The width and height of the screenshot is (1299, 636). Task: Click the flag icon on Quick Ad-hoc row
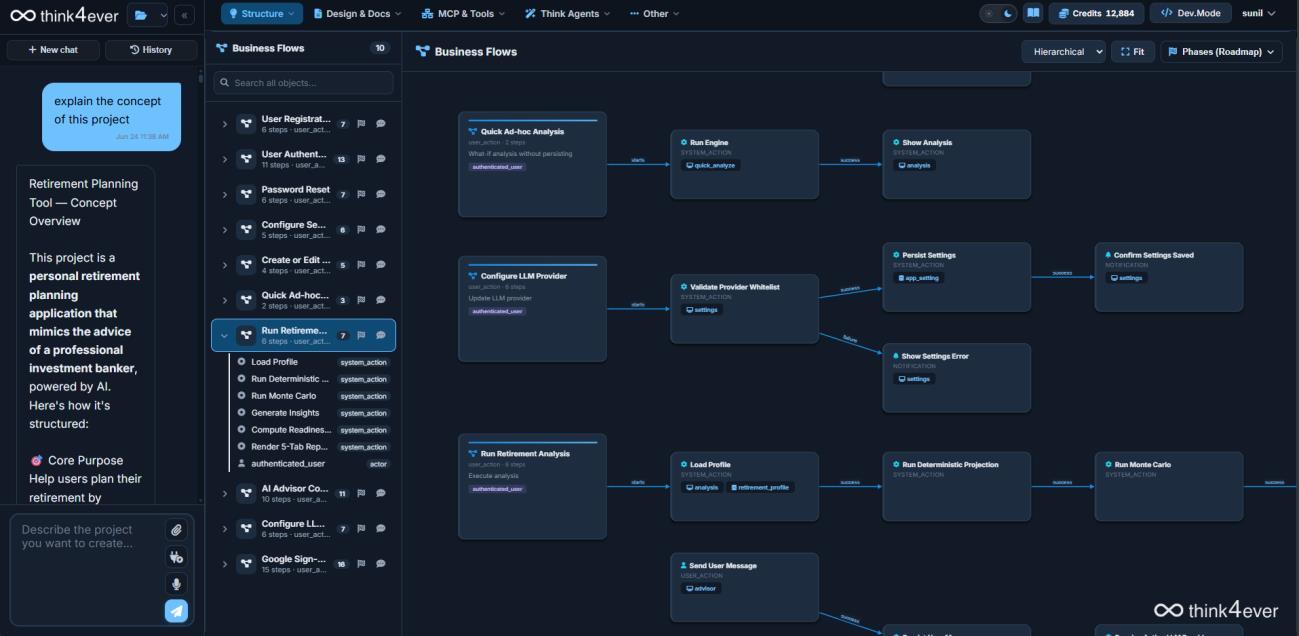[361, 300]
